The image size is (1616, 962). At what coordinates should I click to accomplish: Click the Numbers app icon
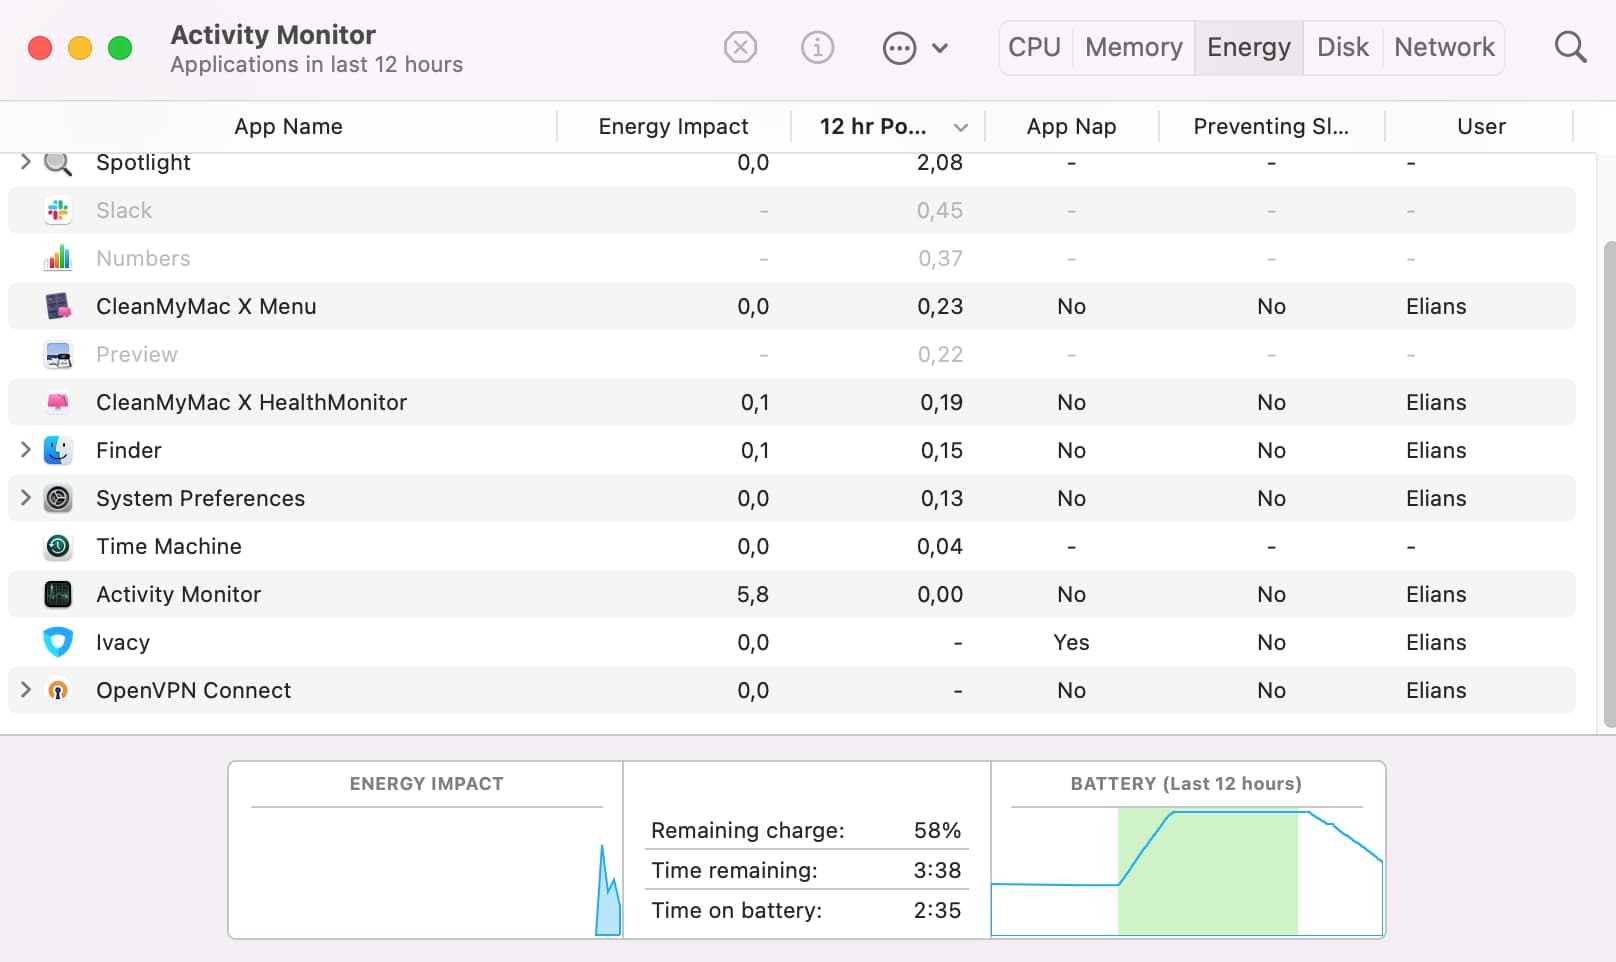click(58, 258)
